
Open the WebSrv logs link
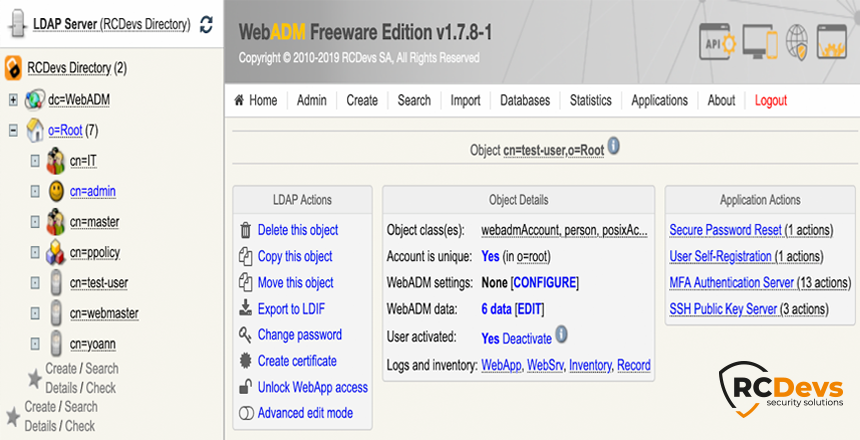pos(545,365)
